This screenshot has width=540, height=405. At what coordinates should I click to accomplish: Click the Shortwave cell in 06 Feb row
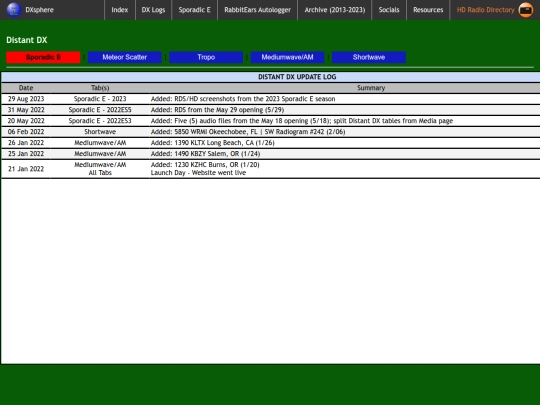(x=100, y=132)
